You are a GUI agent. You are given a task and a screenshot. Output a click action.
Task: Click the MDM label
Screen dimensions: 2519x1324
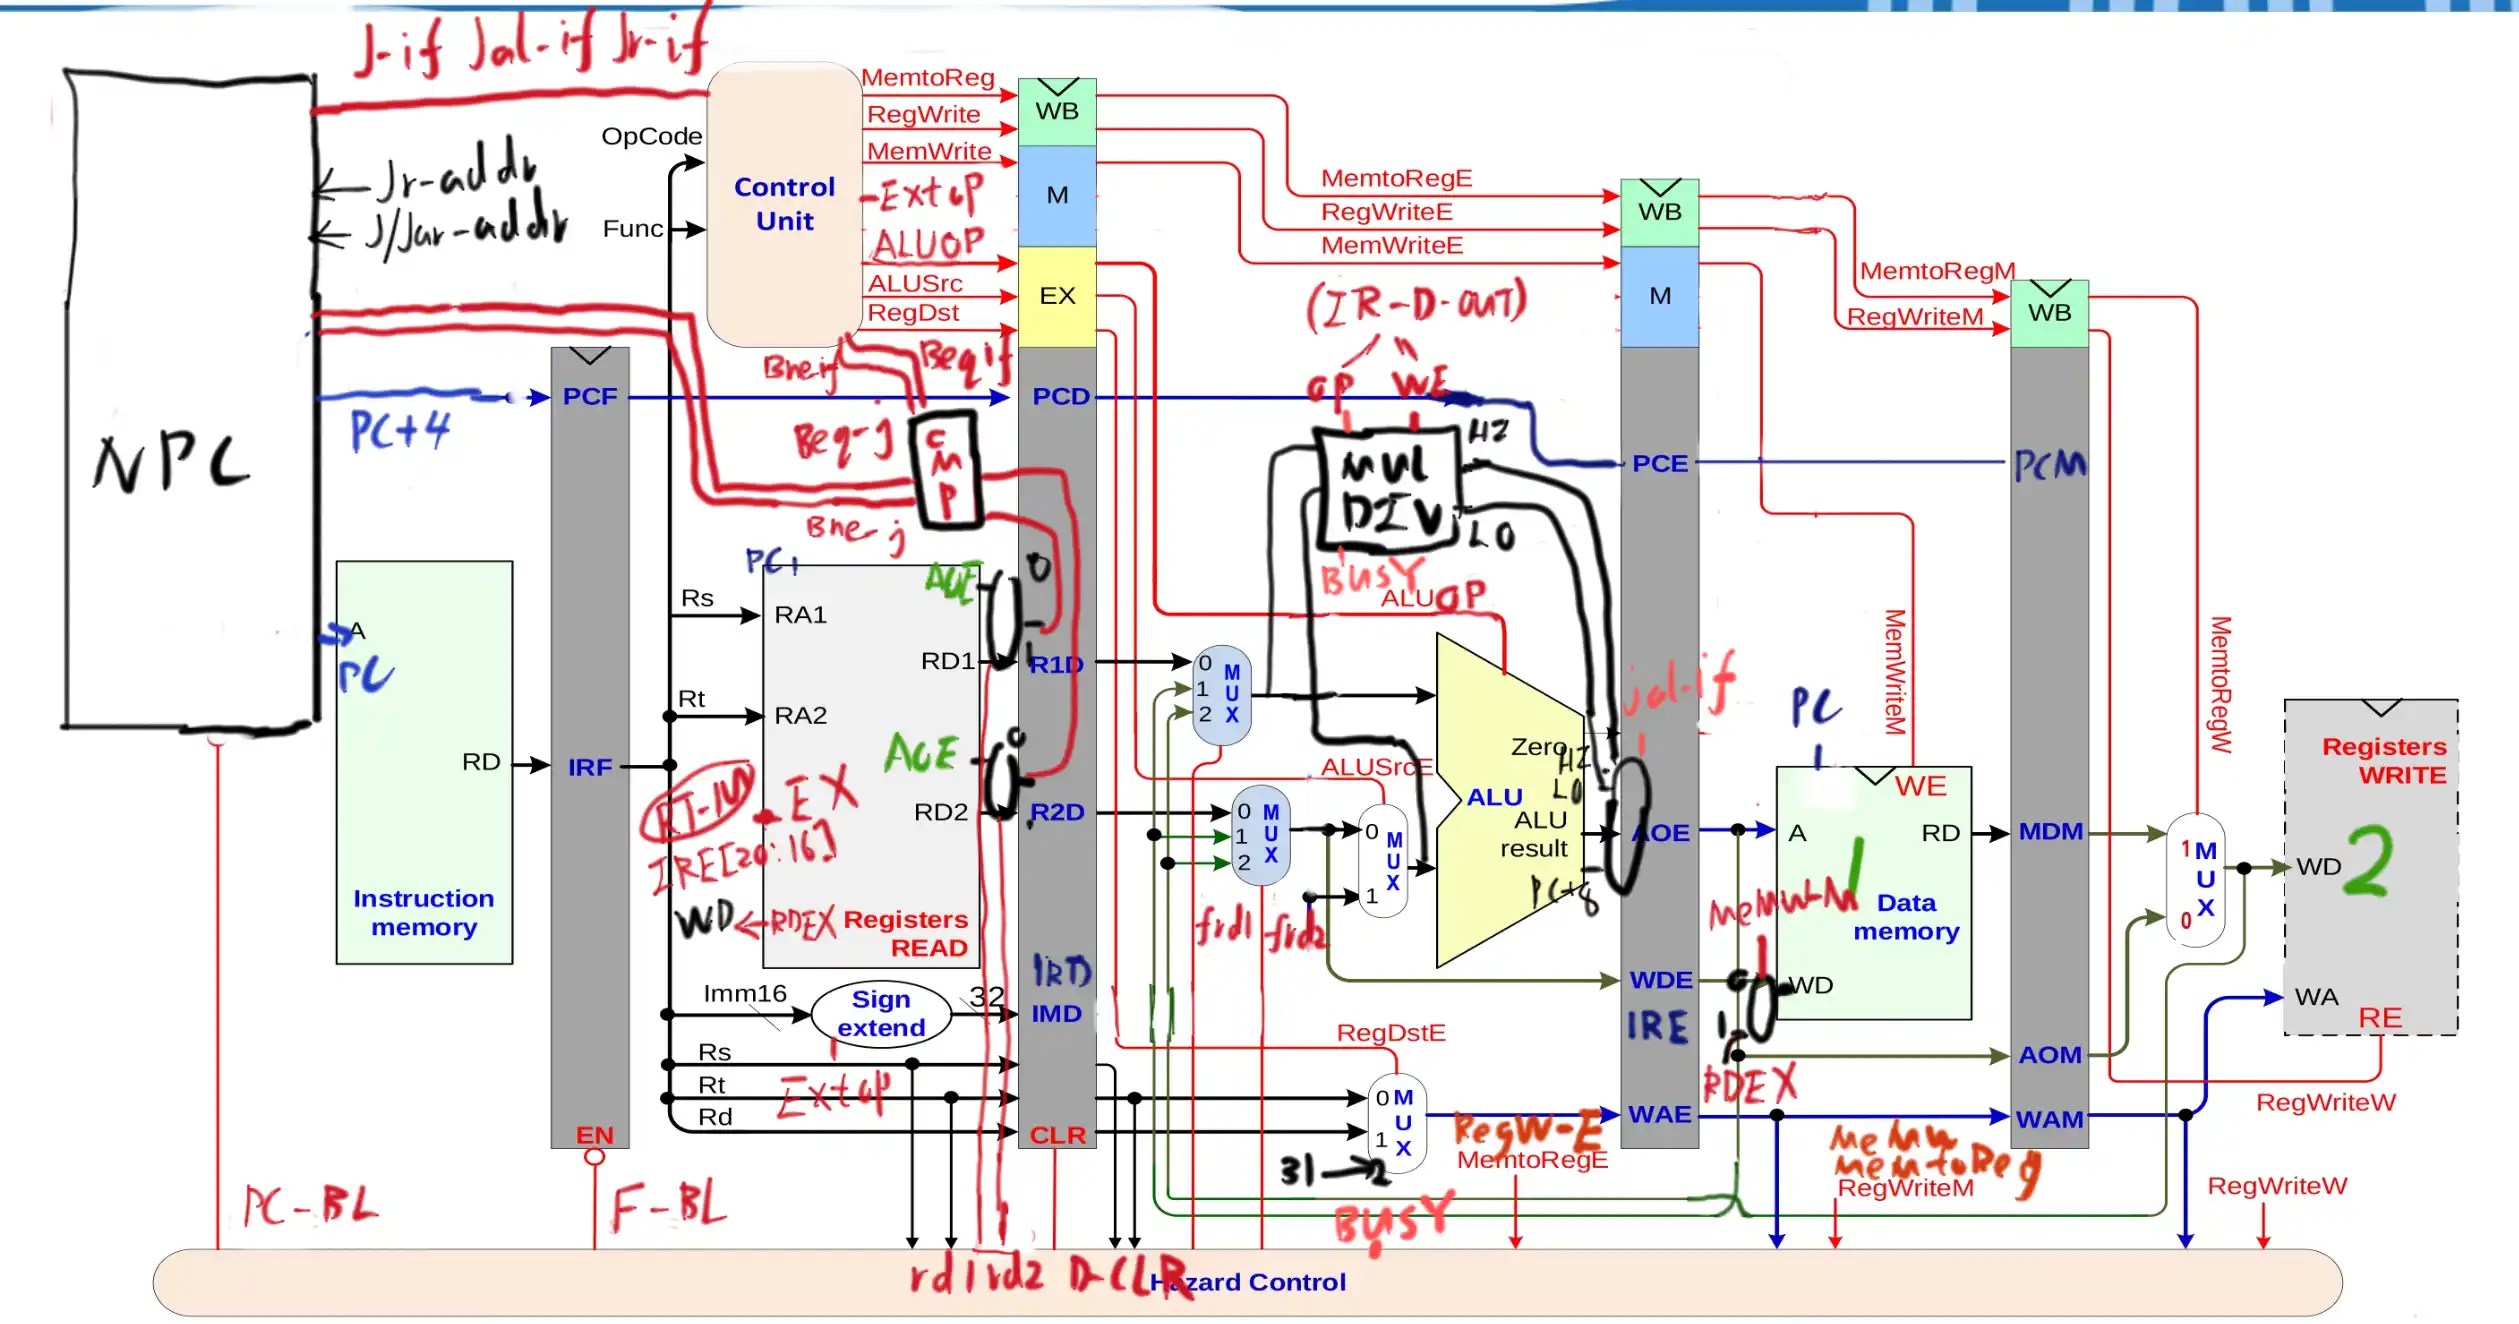pyautogui.click(x=2051, y=831)
